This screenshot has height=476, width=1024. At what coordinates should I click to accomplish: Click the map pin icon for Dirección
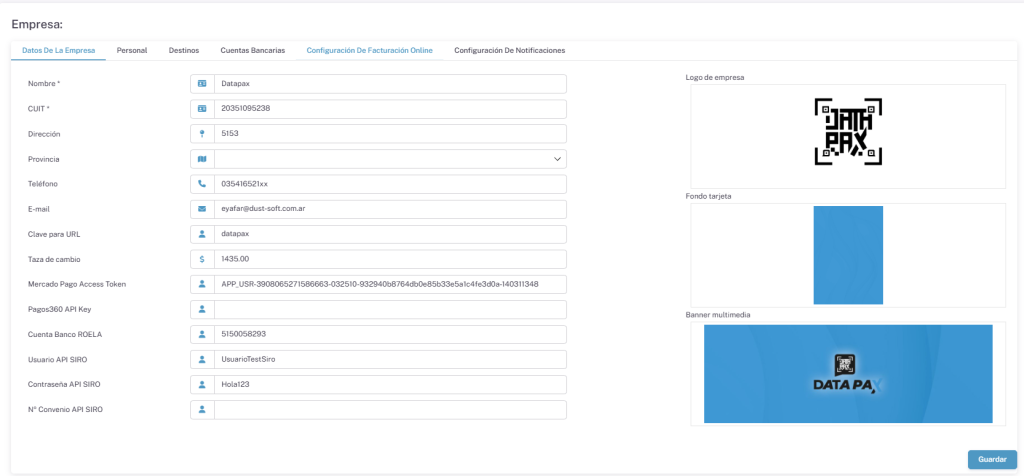pyautogui.click(x=202, y=134)
